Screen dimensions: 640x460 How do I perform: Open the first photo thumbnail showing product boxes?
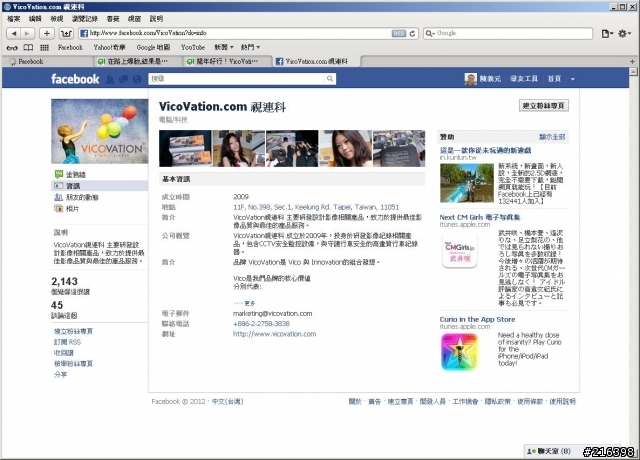click(x=185, y=149)
